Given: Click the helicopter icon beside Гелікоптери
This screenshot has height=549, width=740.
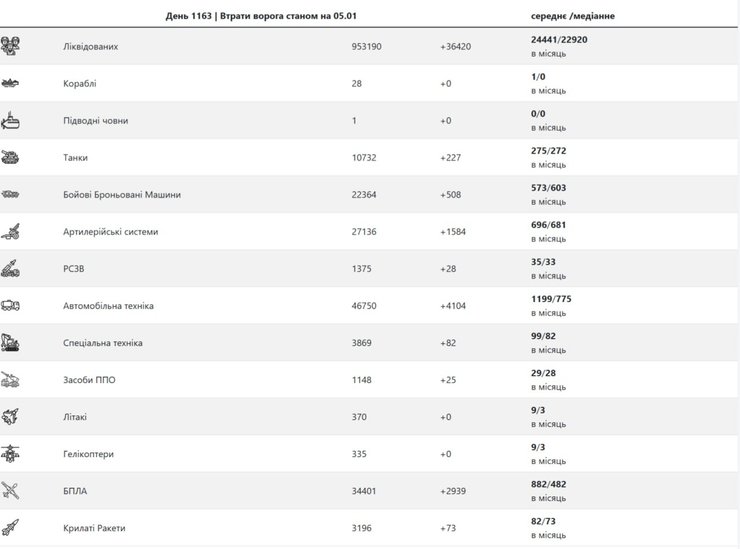Looking at the screenshot, I should pyautogui.click(x=11, y=453).
